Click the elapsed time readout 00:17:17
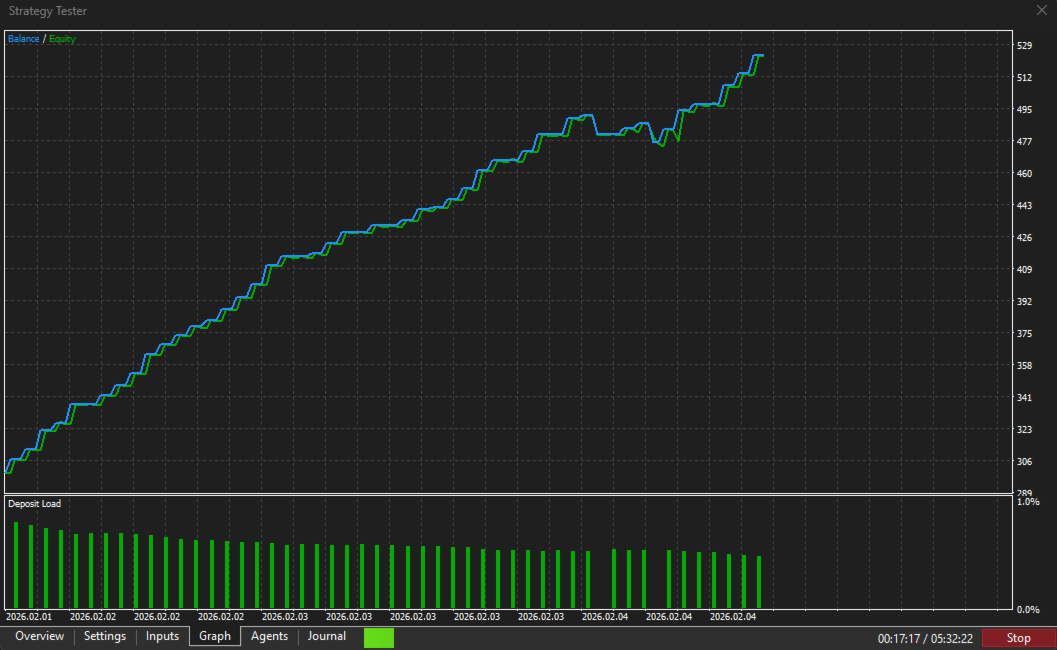This screenshot has width=1057, height=650. [899, 639]
